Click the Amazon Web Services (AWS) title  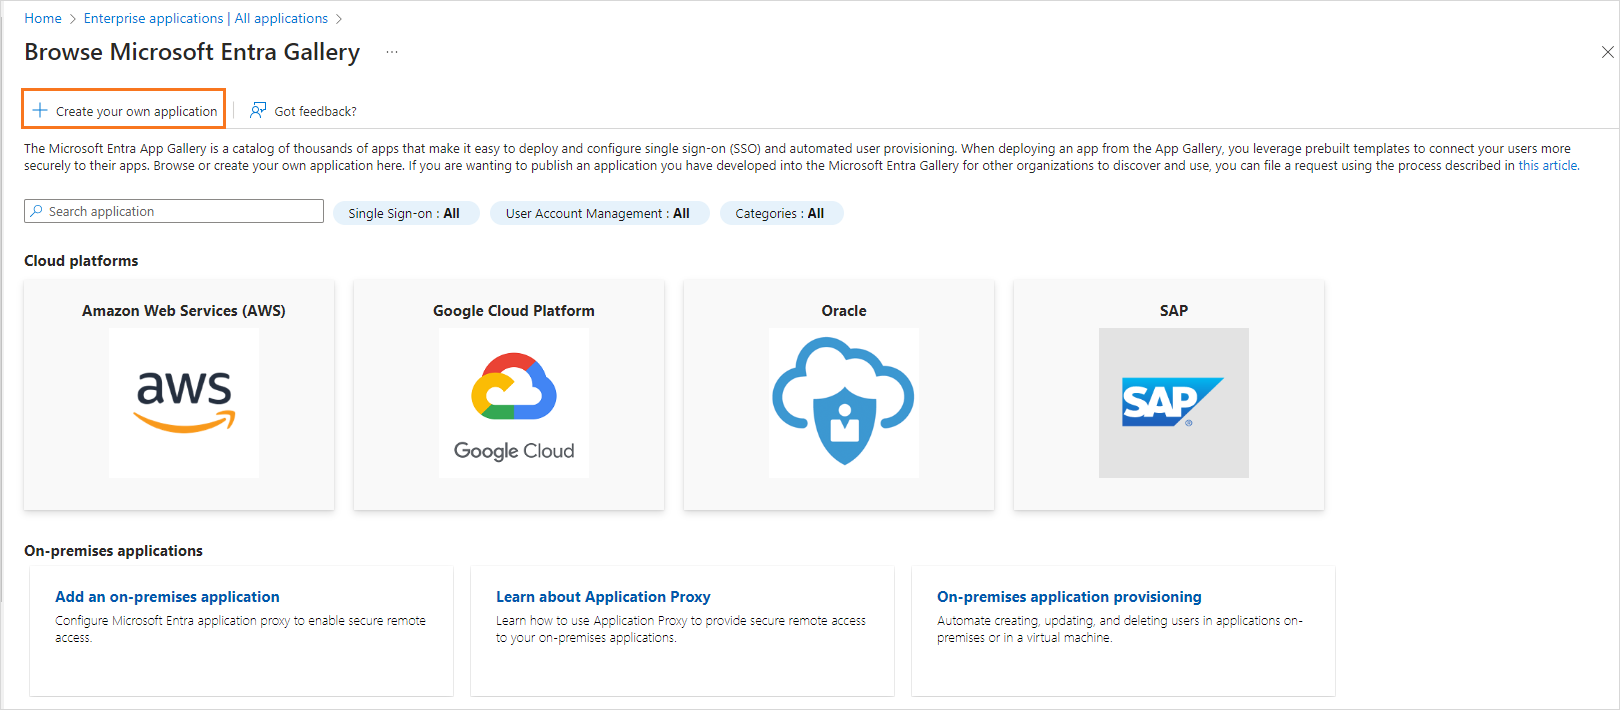[x=184, y=311]
